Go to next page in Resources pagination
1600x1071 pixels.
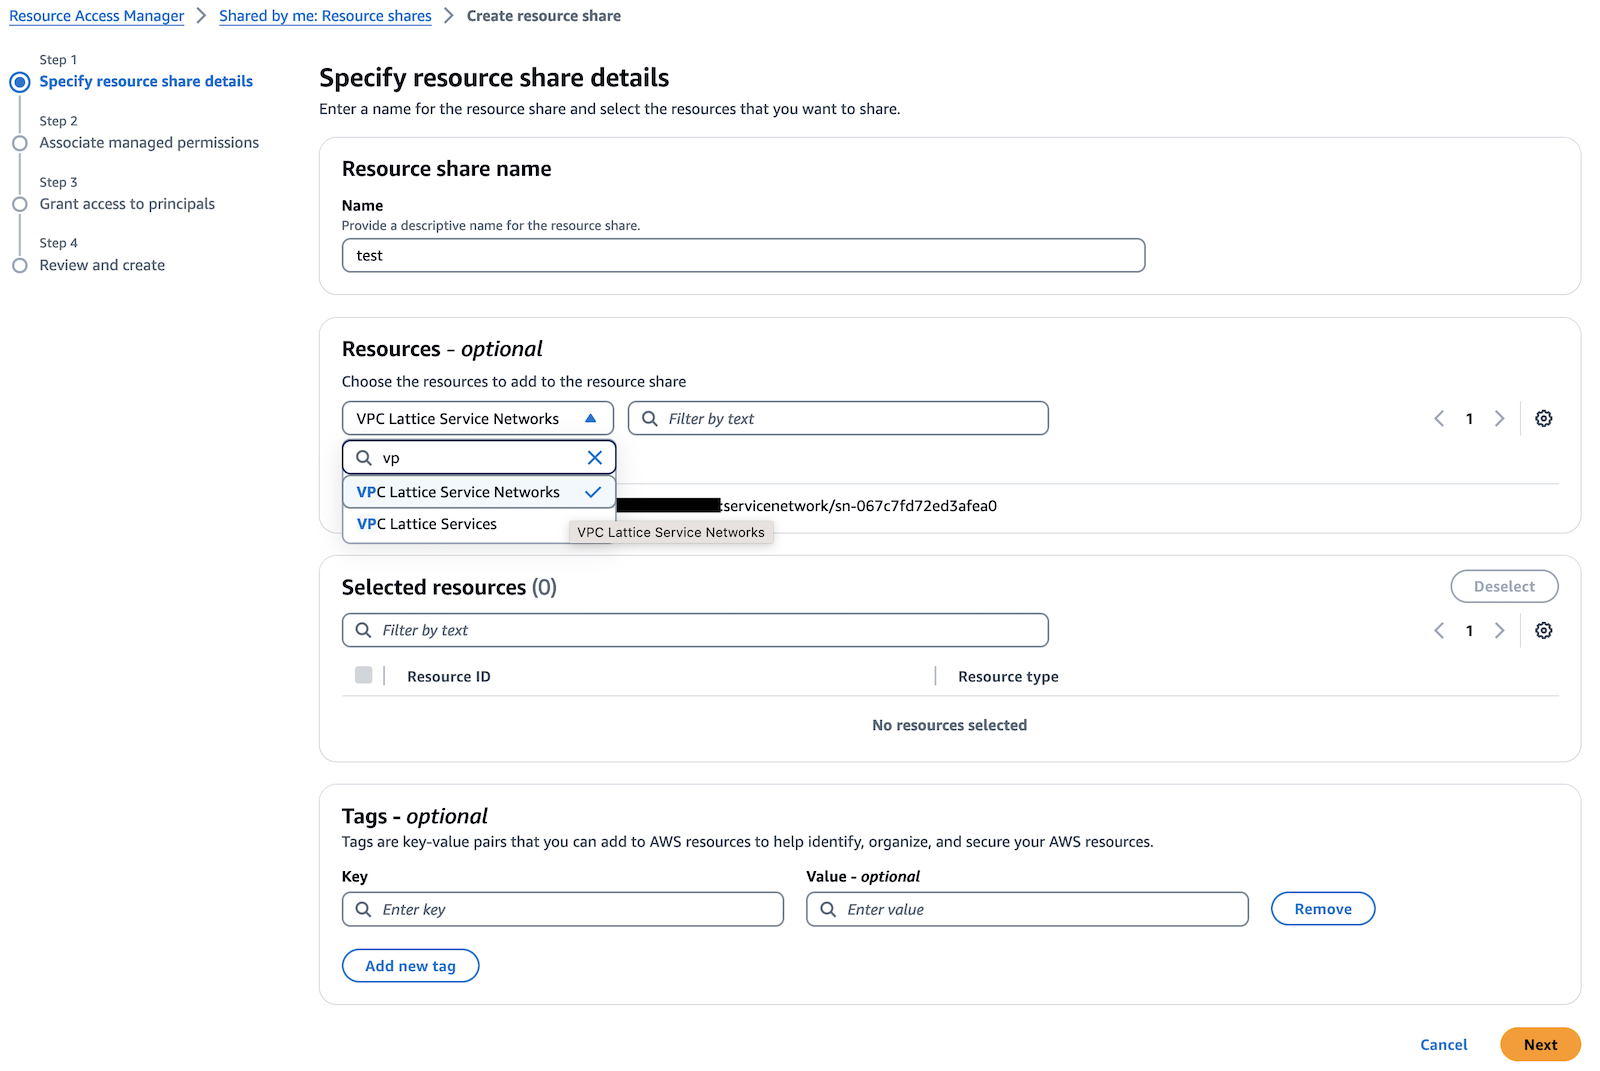click(1499, 419)
